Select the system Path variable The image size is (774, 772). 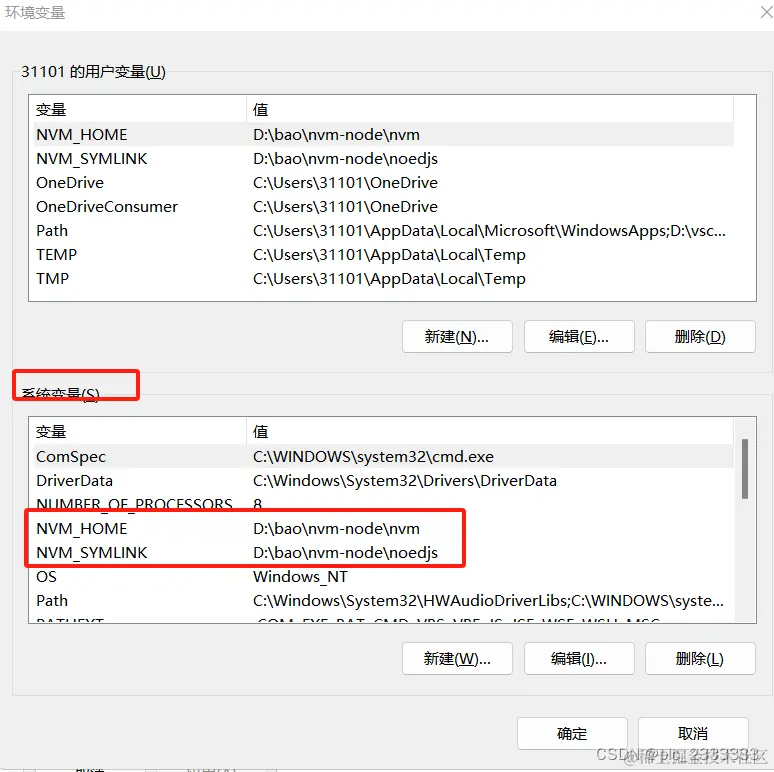[x=384, y=601]
